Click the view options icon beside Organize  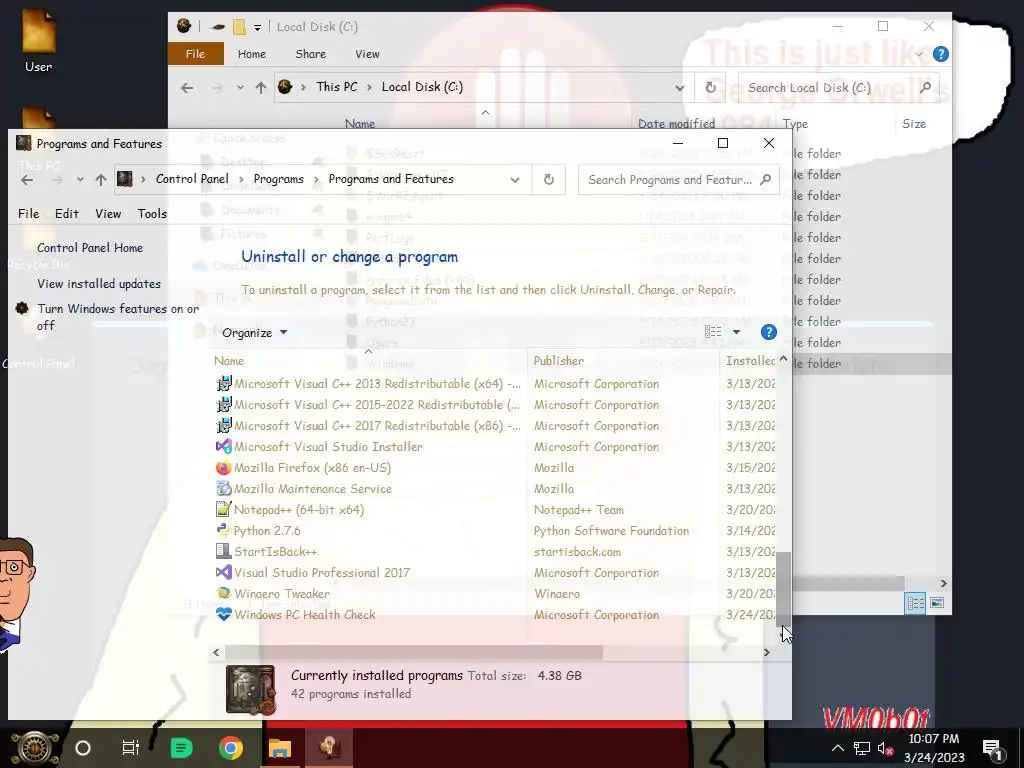pyautogui.click(x=713, y=332)
